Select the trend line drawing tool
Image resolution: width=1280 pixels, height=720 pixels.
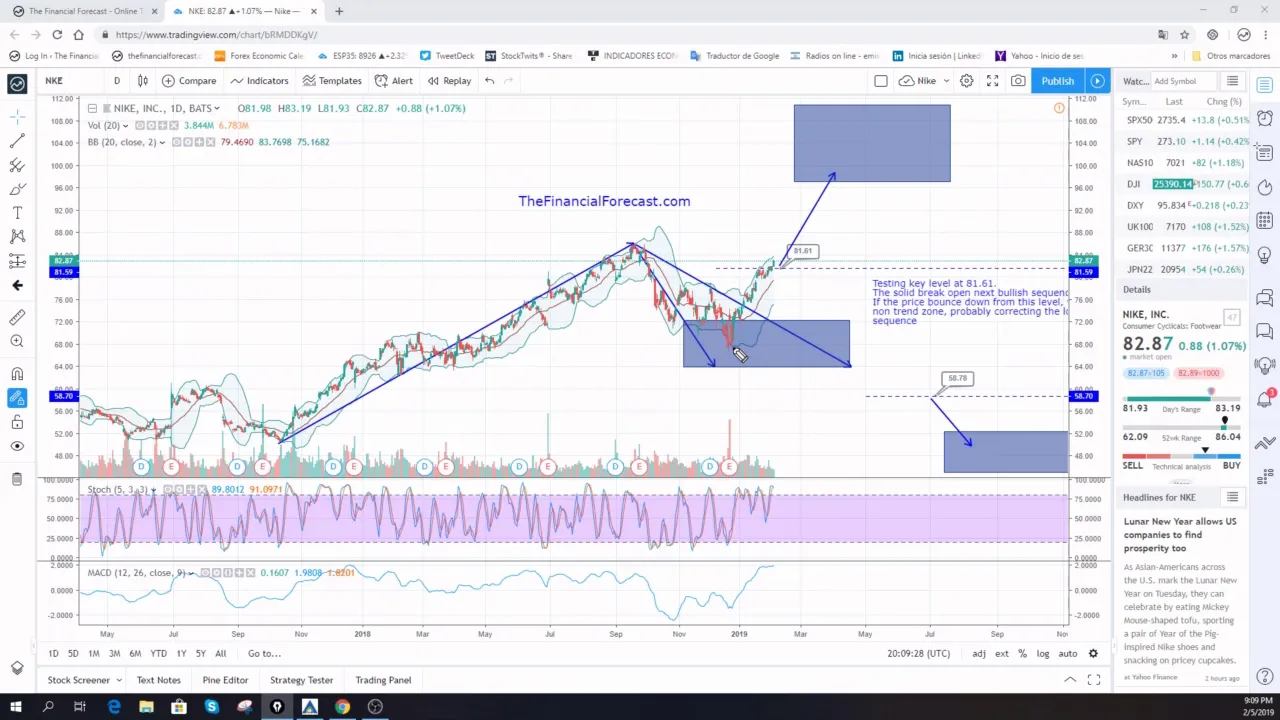17,141
